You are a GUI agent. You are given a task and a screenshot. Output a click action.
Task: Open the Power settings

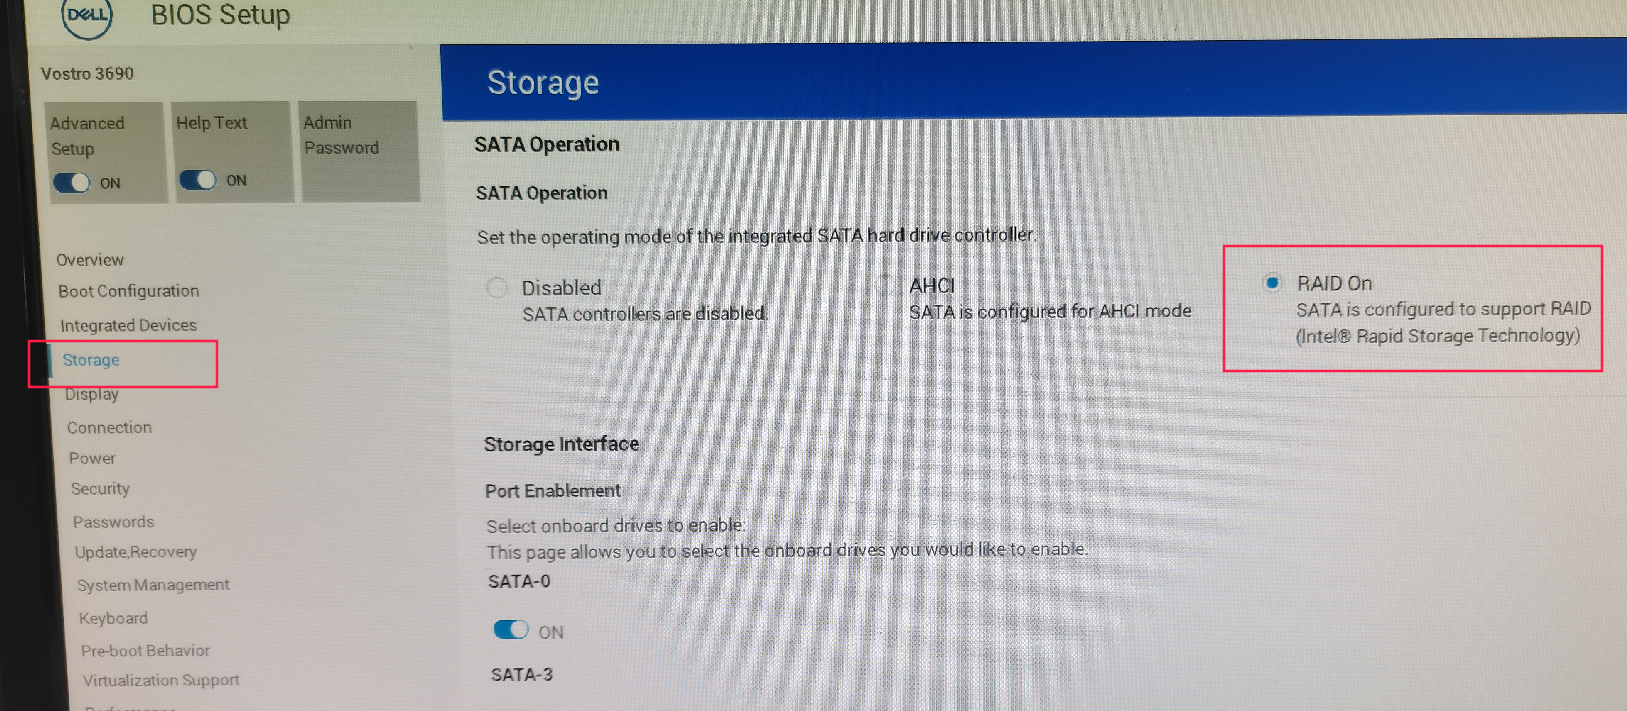pyautogui.click(x=92, y=458)
